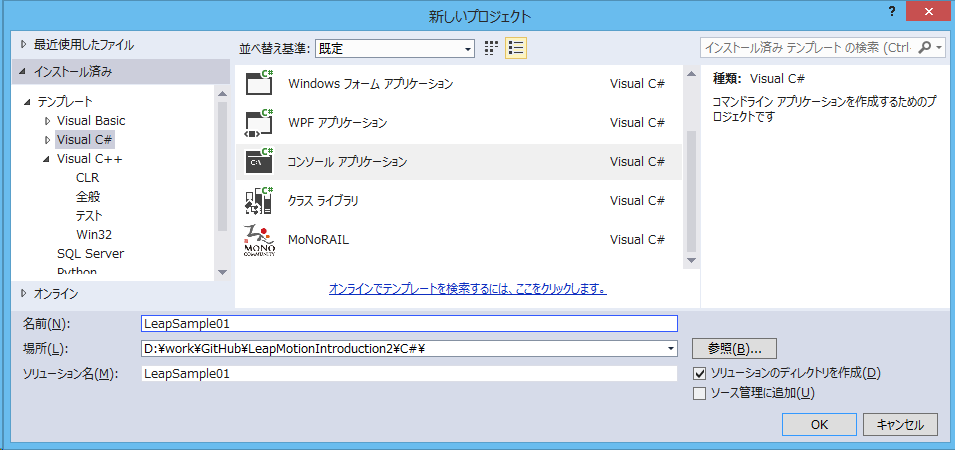Switch to medium icons list view
The height and width of the screenshot is (450, 955).
pyautogui.click(x=516, y=47)
